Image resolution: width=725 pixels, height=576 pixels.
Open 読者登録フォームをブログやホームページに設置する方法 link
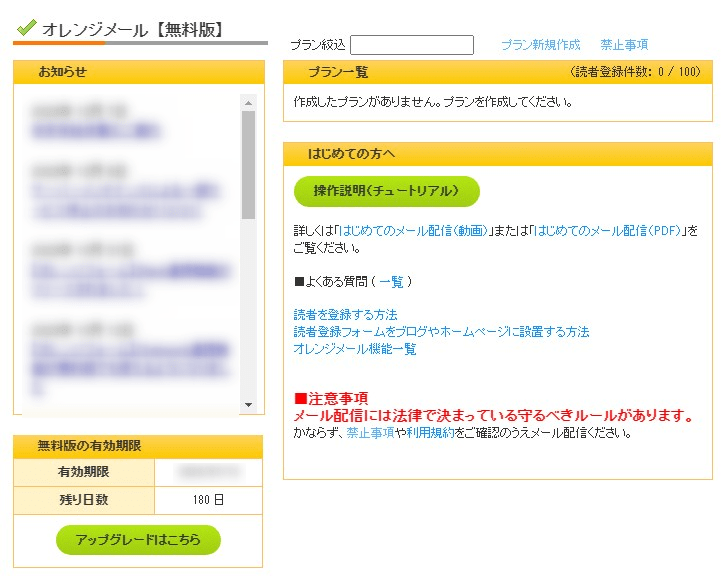(x=442, y=331)
